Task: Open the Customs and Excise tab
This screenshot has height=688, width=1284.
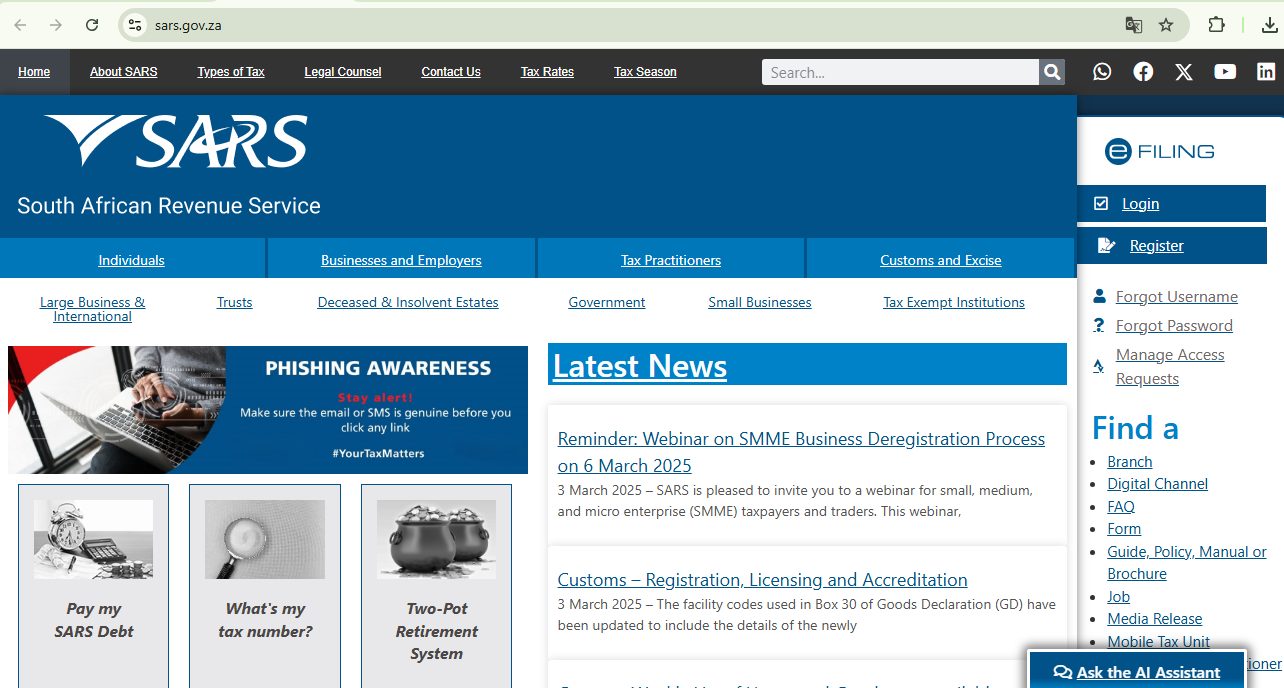Action: click(941, 260)
